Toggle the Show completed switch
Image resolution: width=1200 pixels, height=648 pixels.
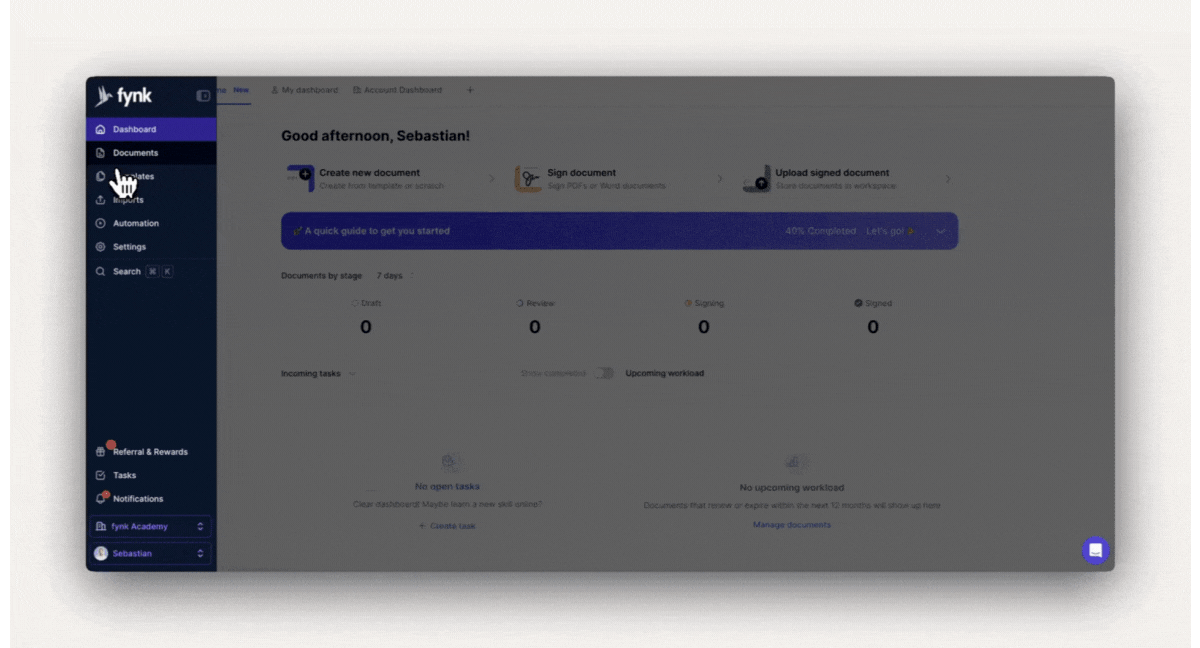(603, 373)
